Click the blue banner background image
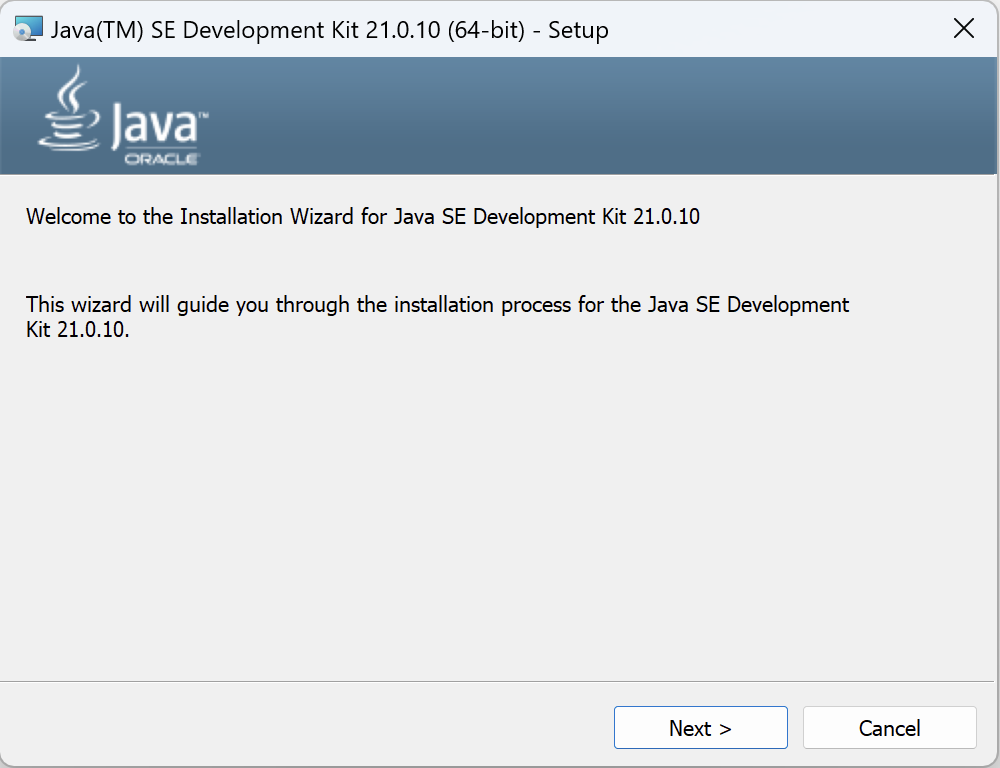Viewport: 1000px width, 768px height. (600, 115)
